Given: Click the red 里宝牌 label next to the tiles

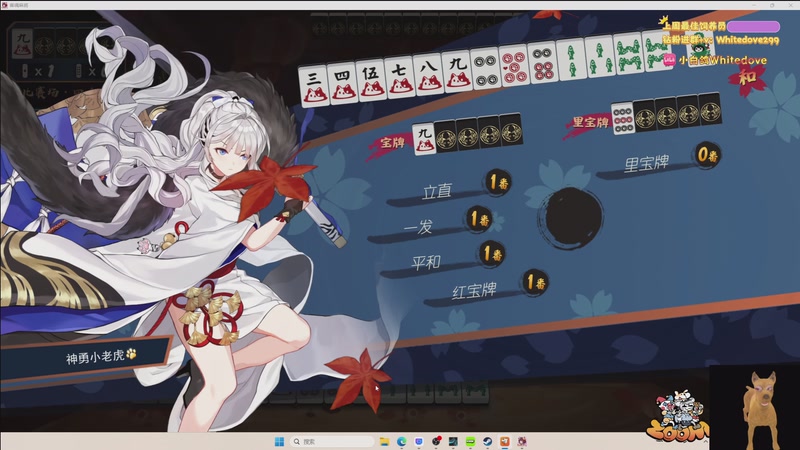Looking at the screenshot, I should tap(590, 121).
